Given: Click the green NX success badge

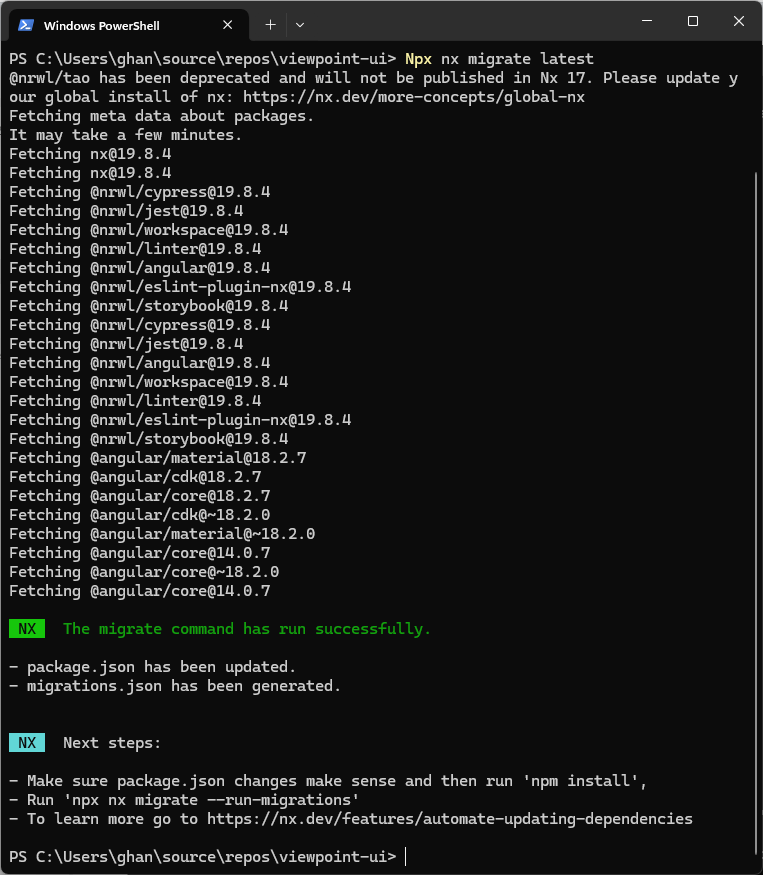Looking at the screenshot, I should coord(27,629).
